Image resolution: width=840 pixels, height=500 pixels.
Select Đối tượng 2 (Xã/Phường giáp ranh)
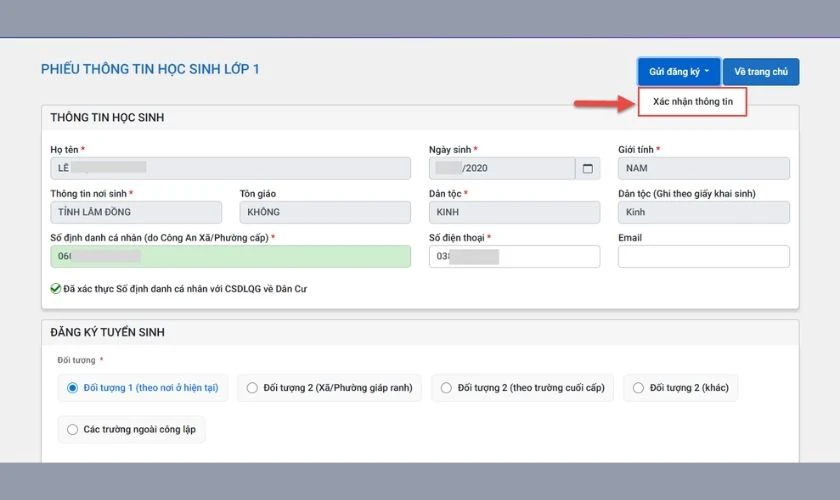[x=329, y=387]
